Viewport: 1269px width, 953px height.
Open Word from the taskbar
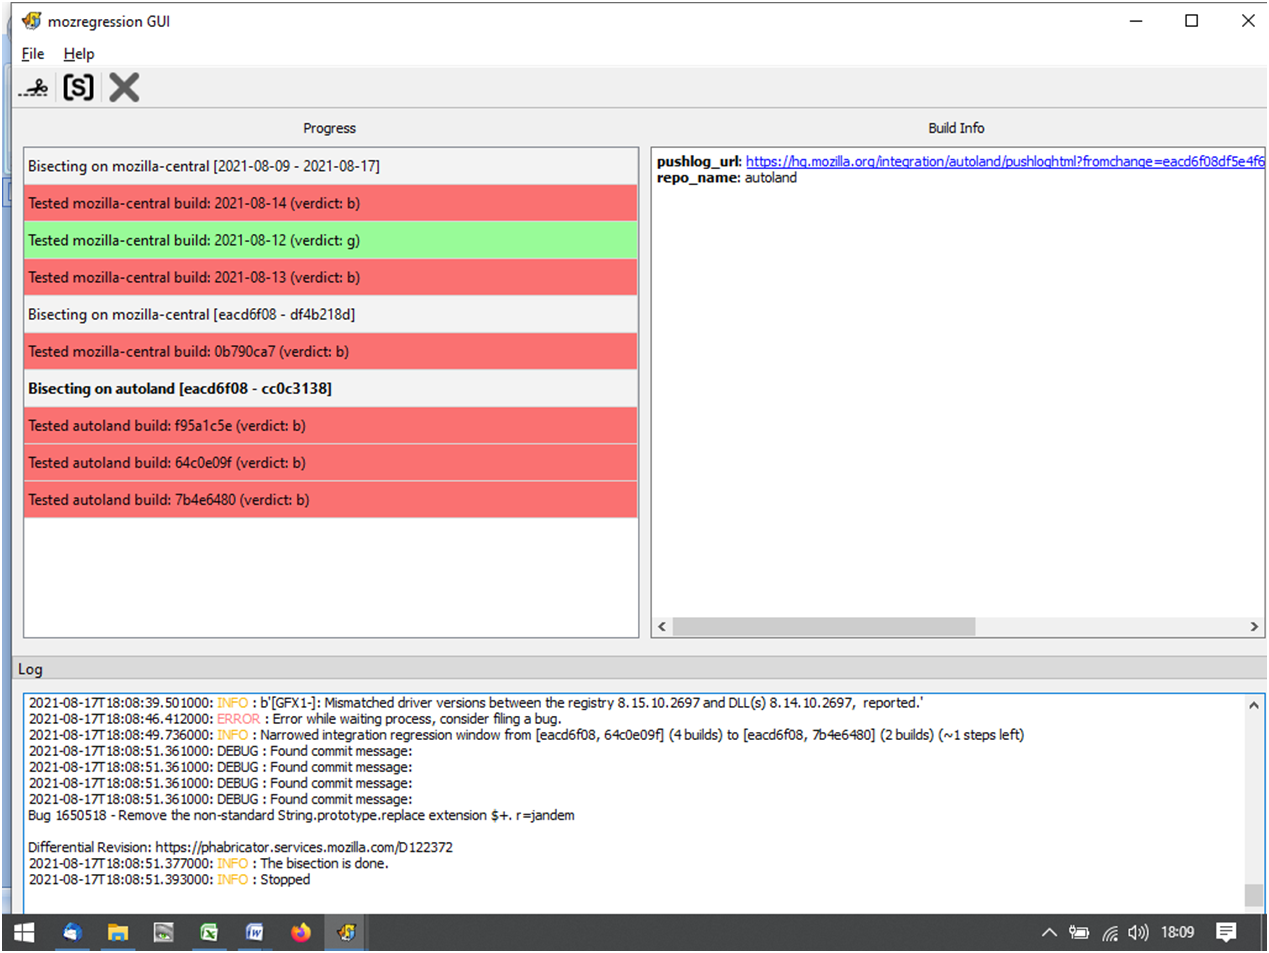click(x=255, y=932)
